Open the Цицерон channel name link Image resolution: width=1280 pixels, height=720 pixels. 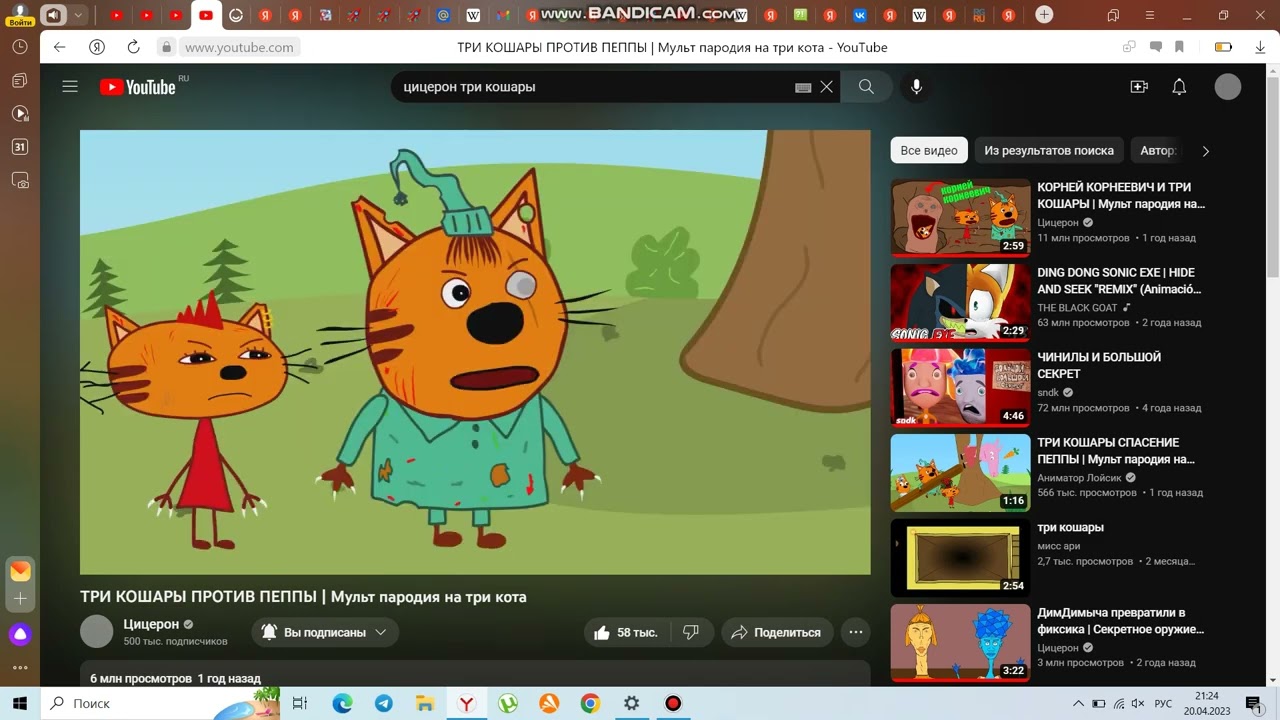[x=151, y=624]
